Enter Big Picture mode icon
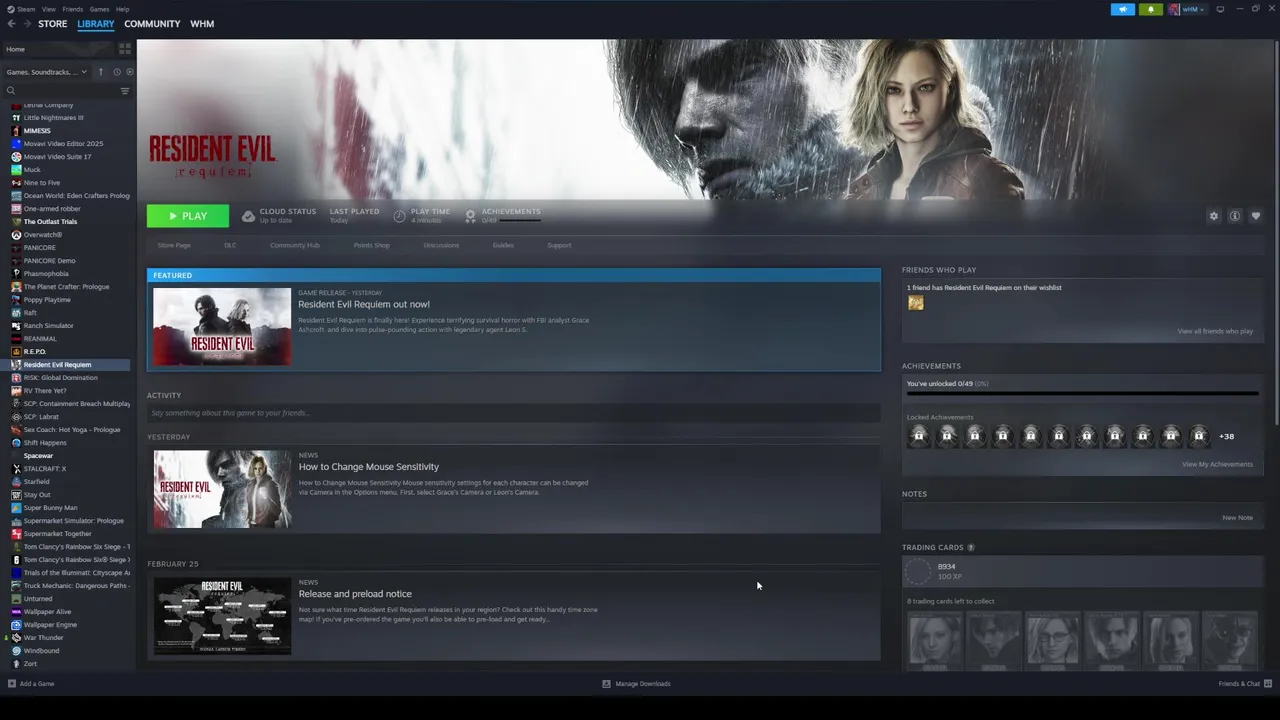Viewport: 1280px width, 720px height. coord(1220,9)
